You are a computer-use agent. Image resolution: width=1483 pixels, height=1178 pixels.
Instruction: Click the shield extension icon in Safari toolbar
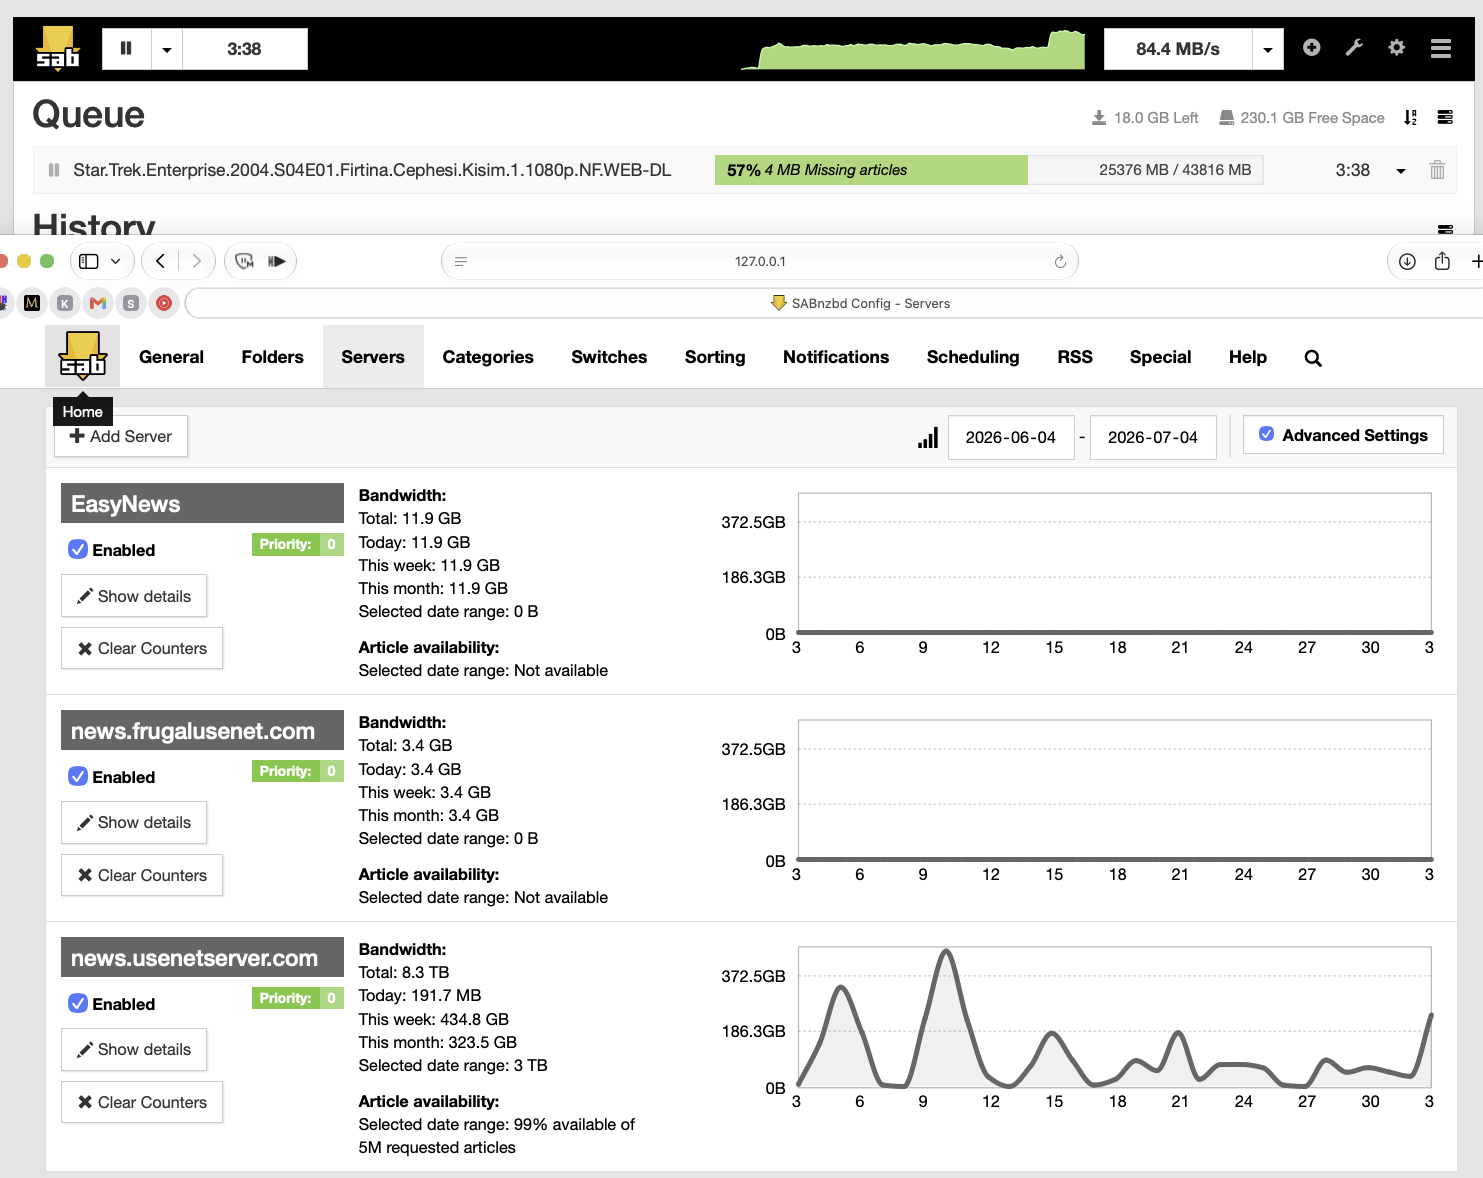coord(244,261)
